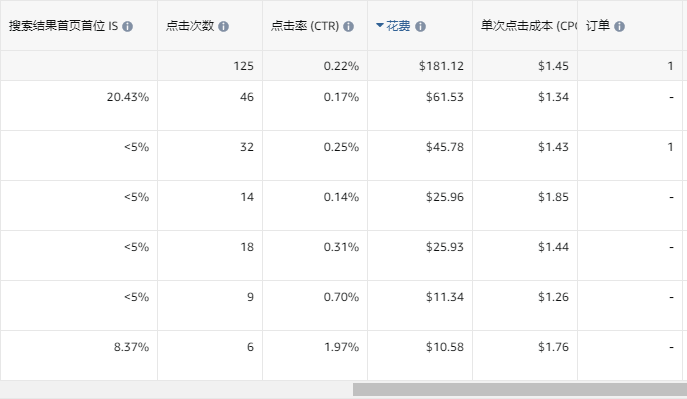Select the 8.37% impression share cell
This screenshot has height=399, width=687.
[79, 356]
